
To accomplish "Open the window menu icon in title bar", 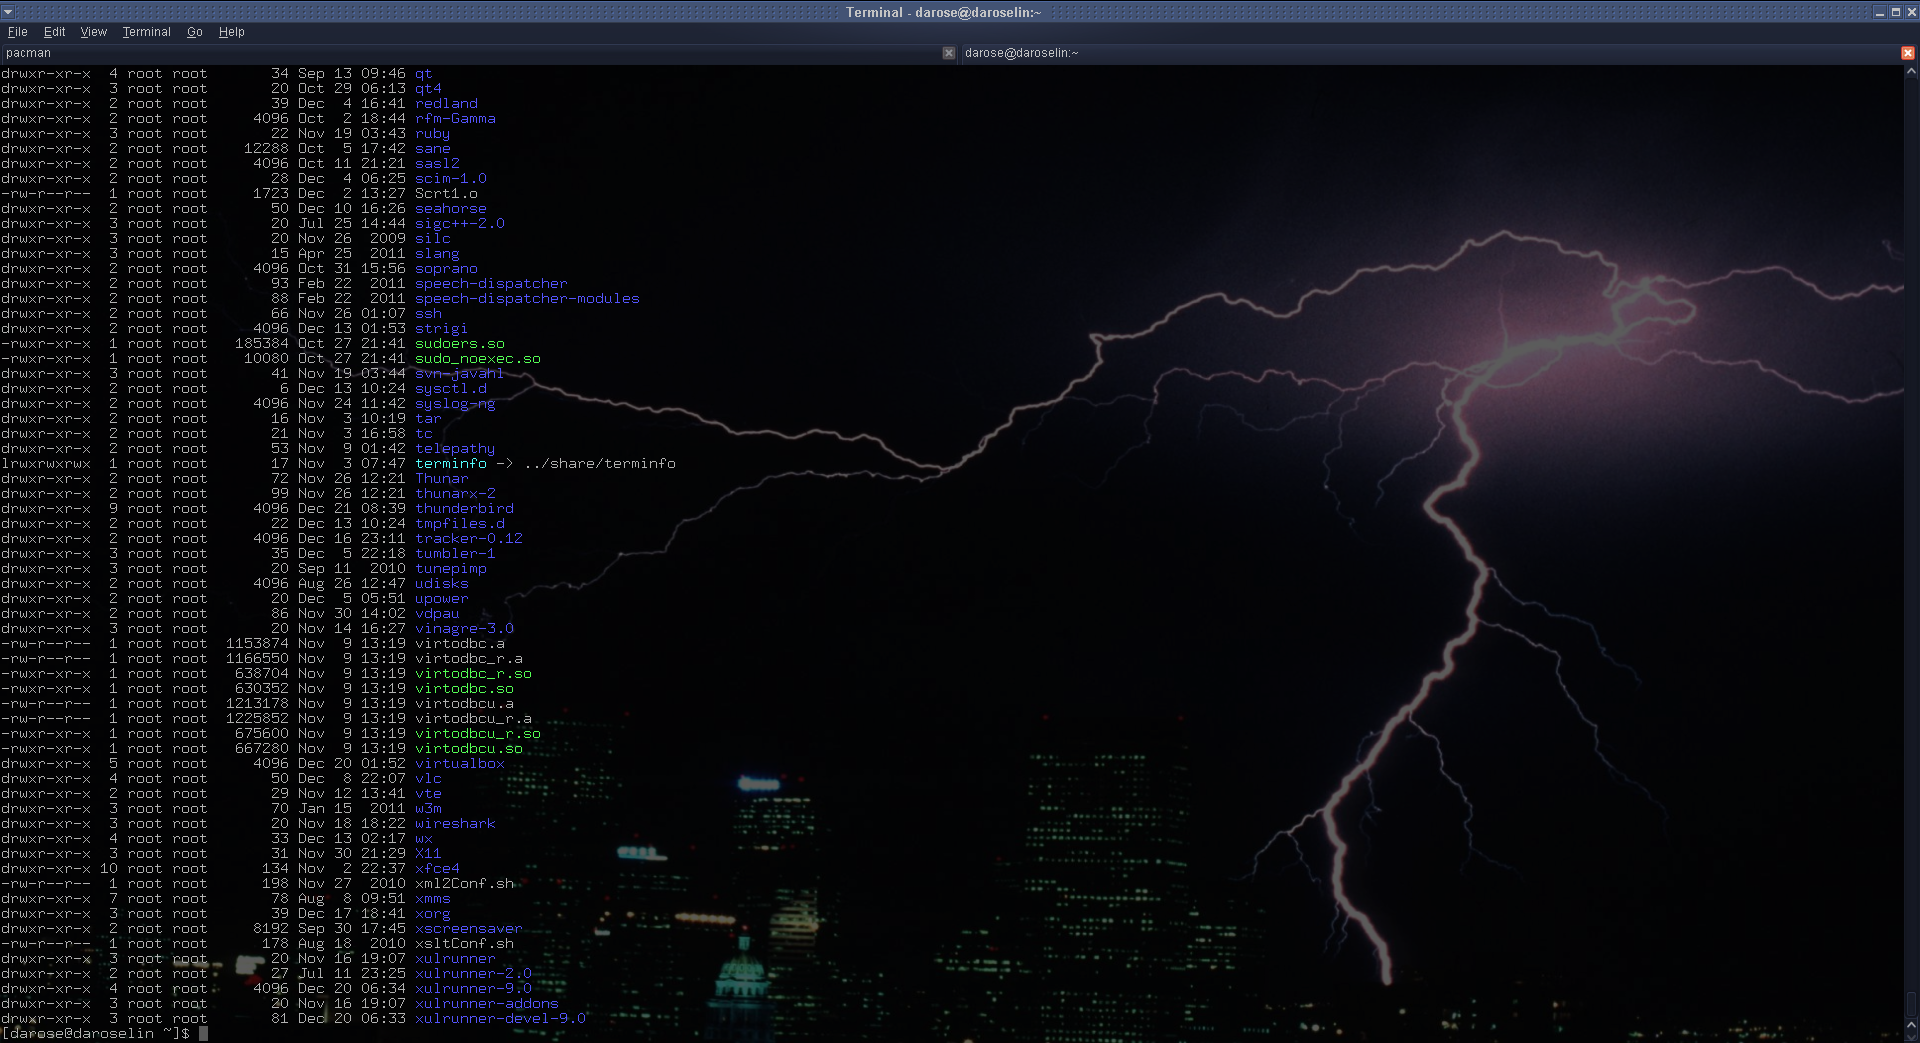I will pos(7,12).
